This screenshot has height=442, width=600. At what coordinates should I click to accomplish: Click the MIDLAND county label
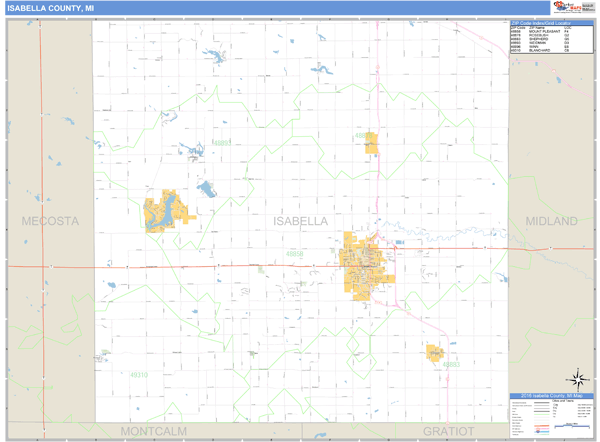pos(551,221)
